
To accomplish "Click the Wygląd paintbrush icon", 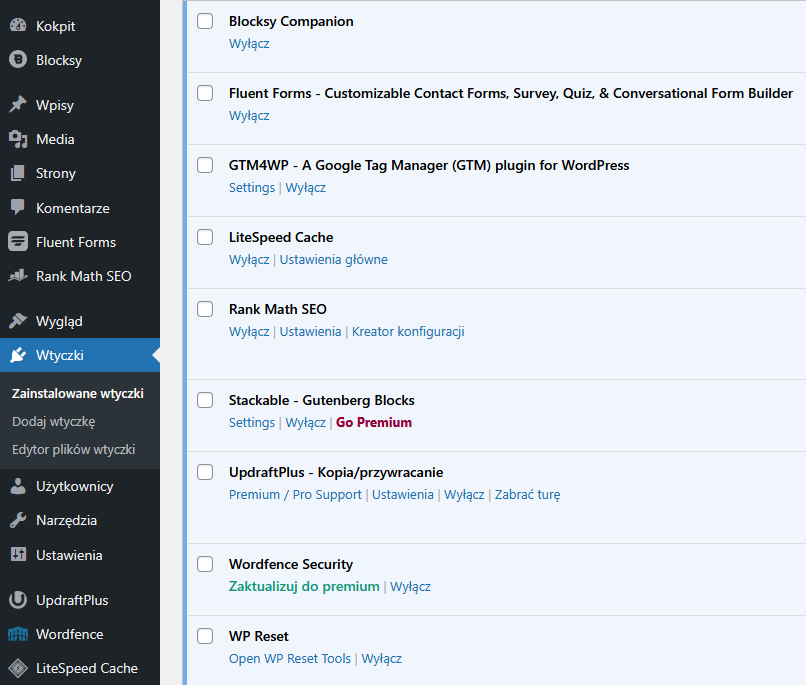I will click(18, 321).
